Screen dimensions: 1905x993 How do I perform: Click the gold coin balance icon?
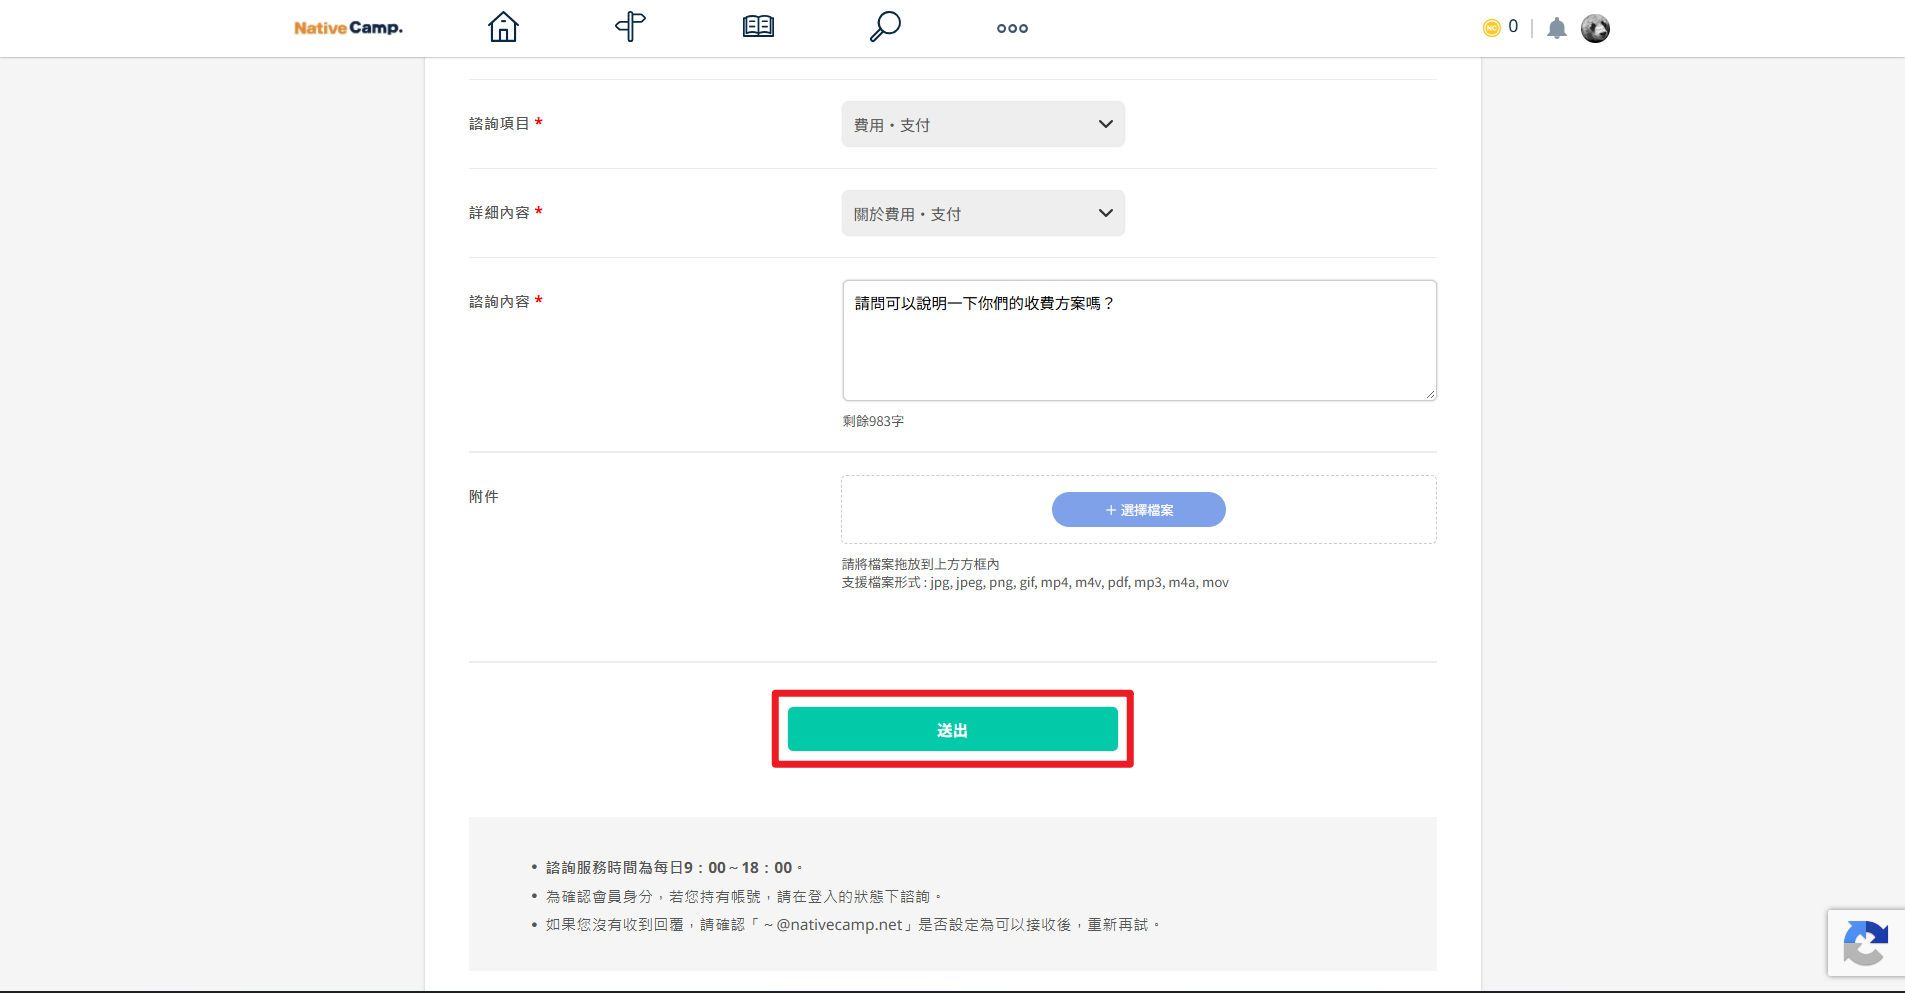click(1491, 28)
